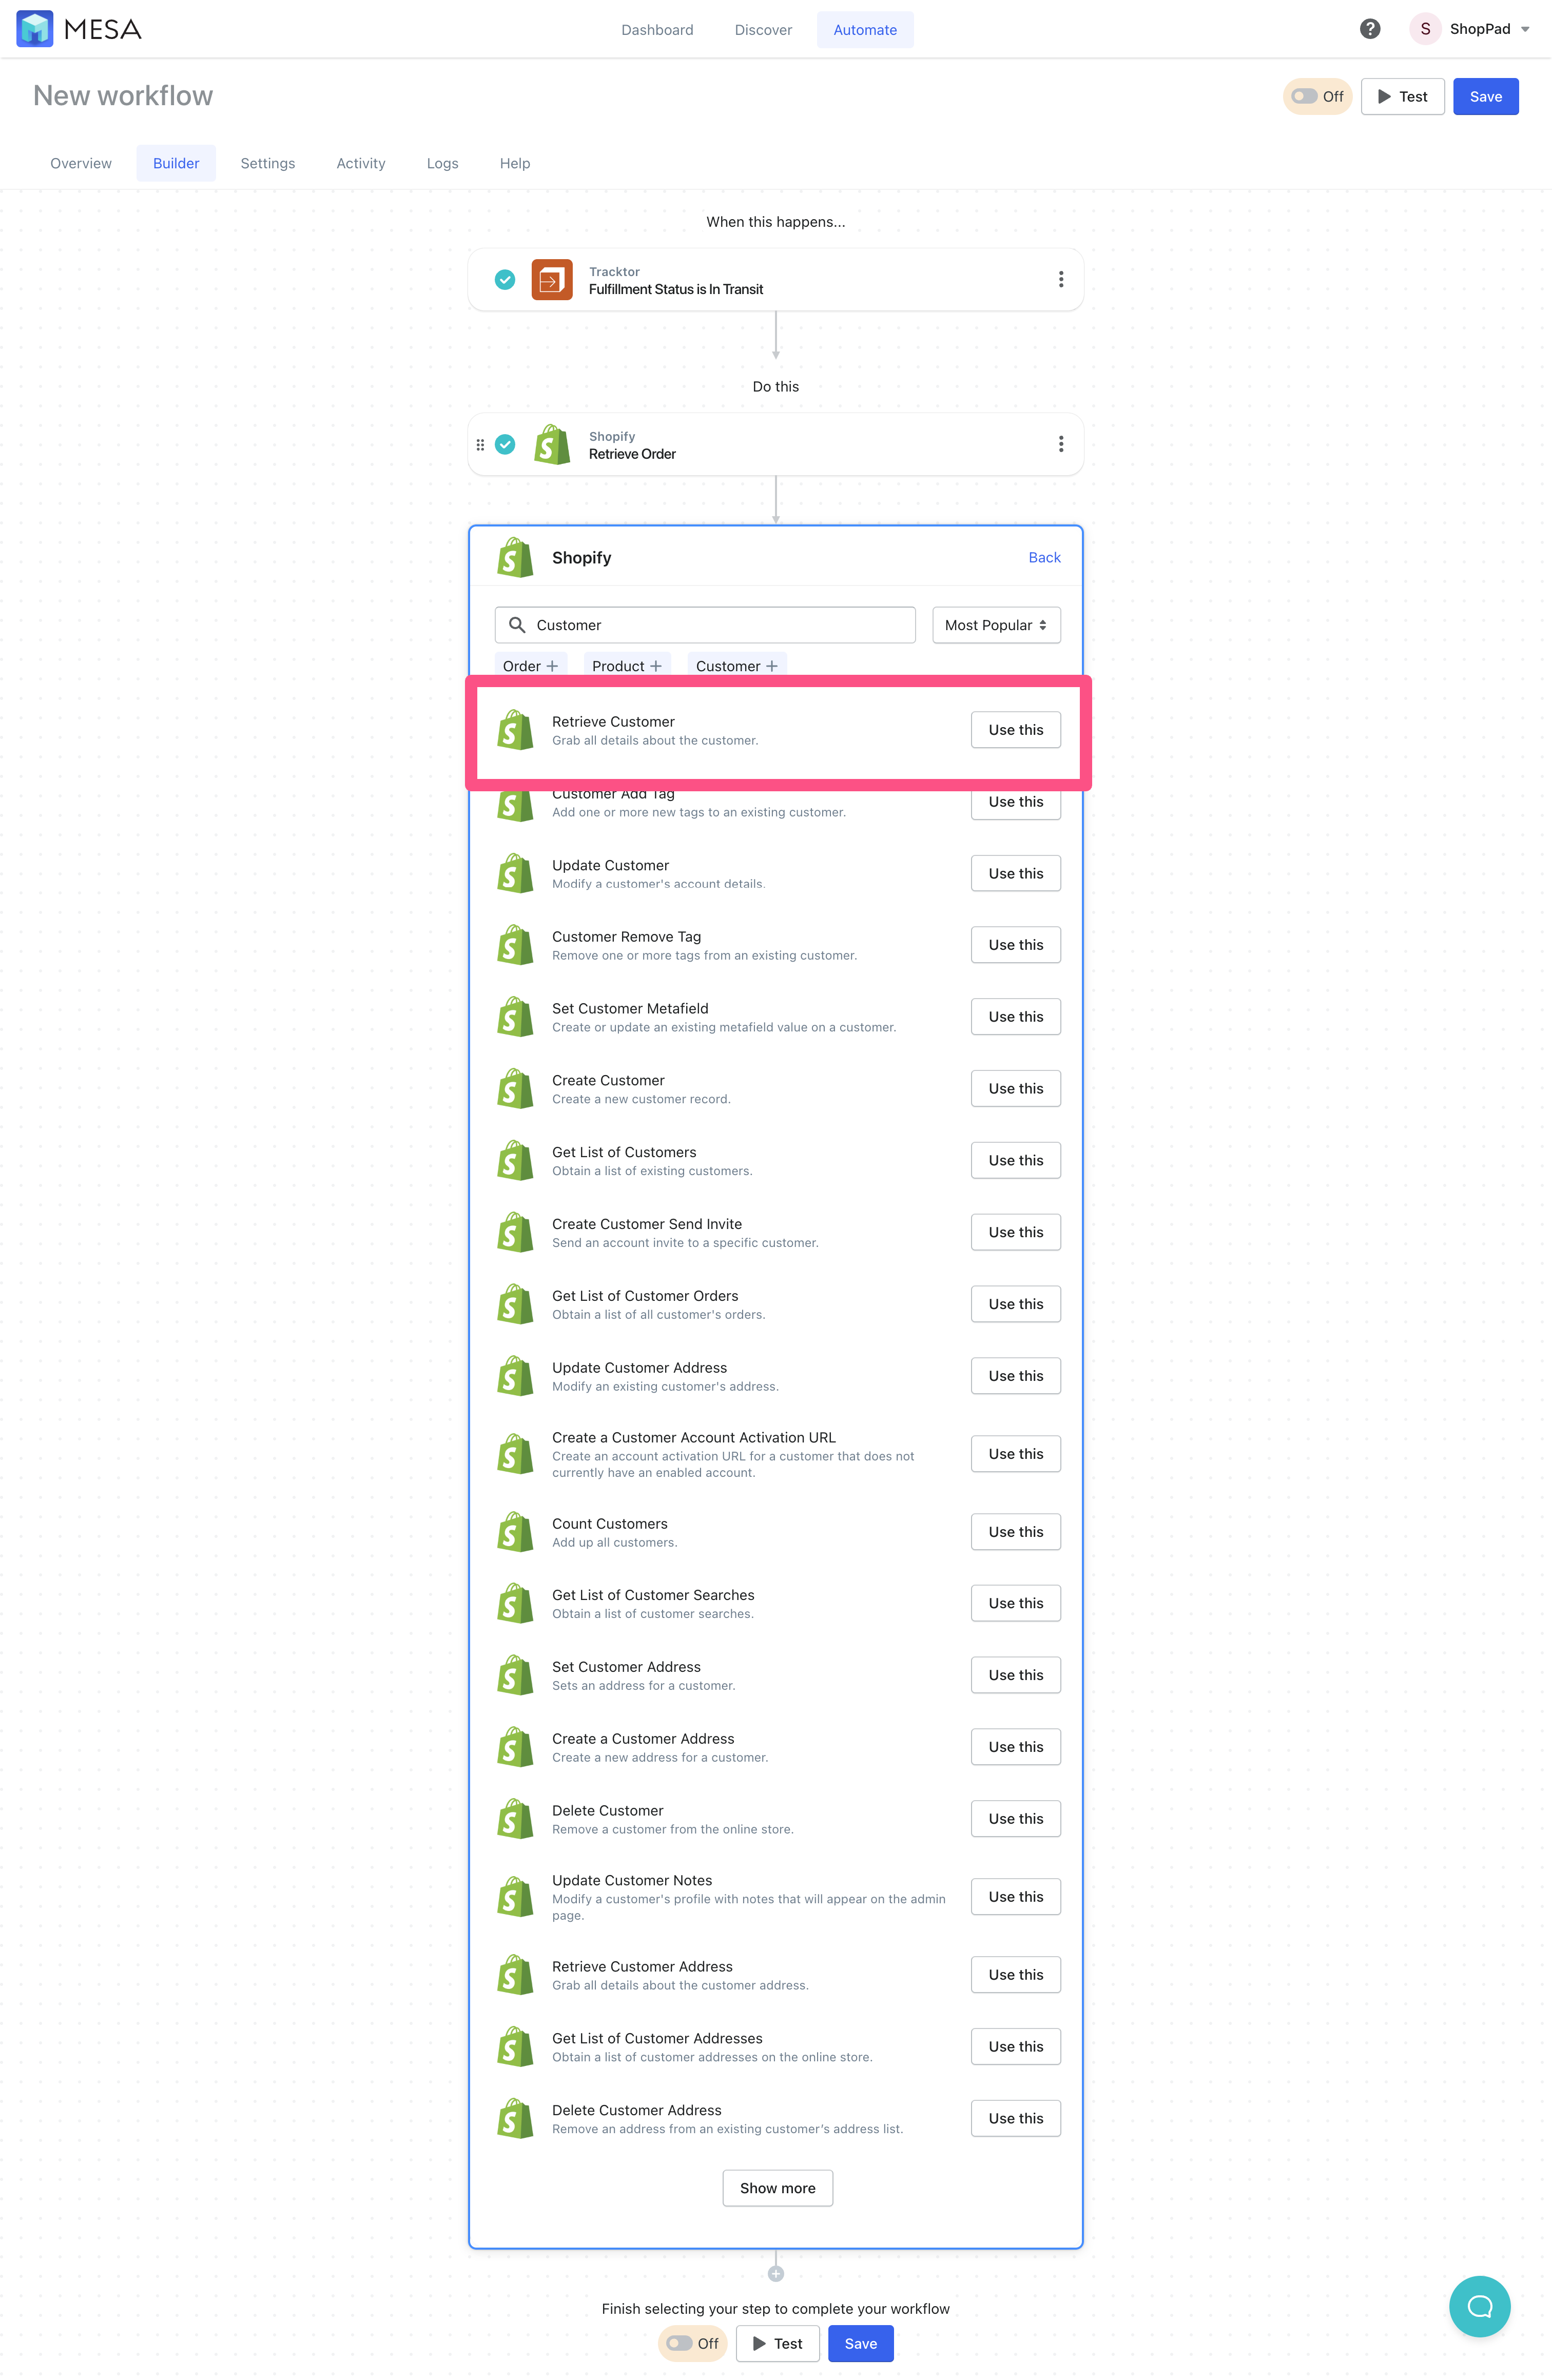Click the Tracktor app icon
Screen dimensions: 1552x2380
[552, 280]
